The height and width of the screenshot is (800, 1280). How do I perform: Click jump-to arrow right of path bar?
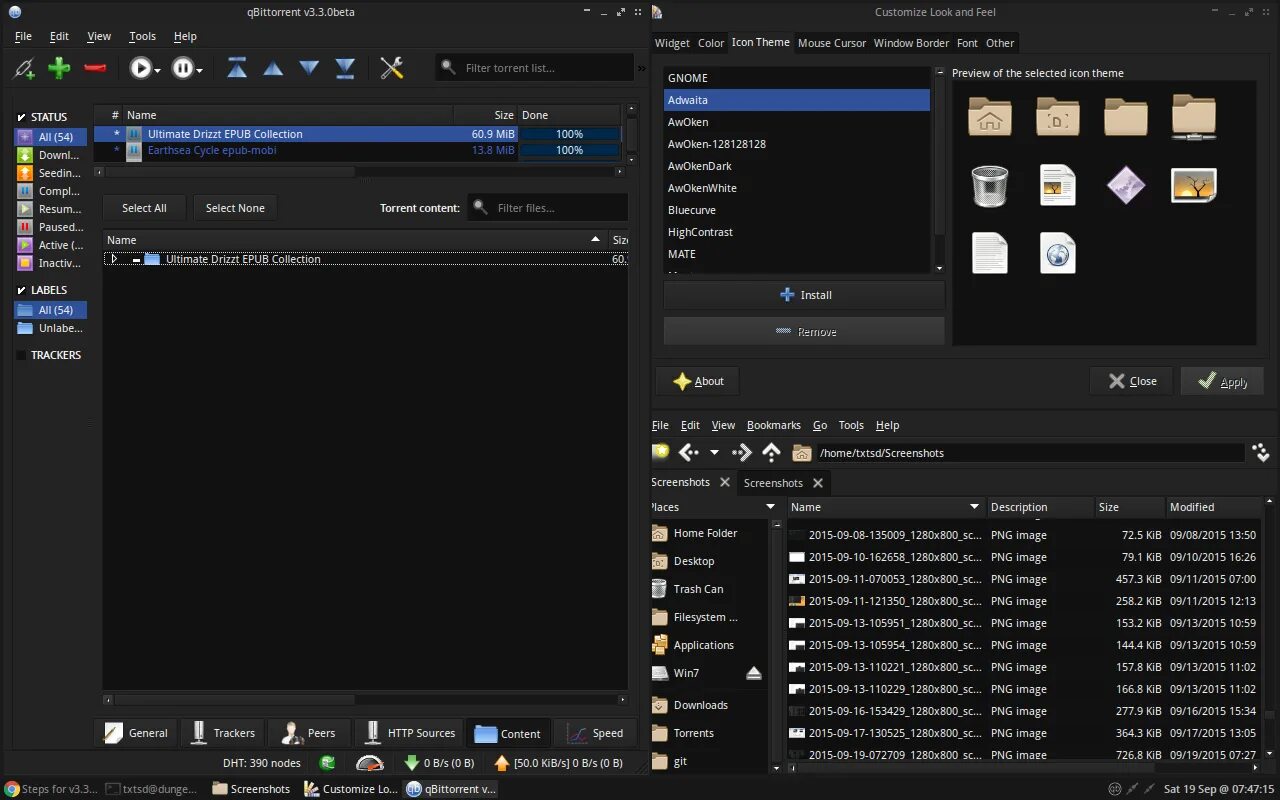[1260, 453]
